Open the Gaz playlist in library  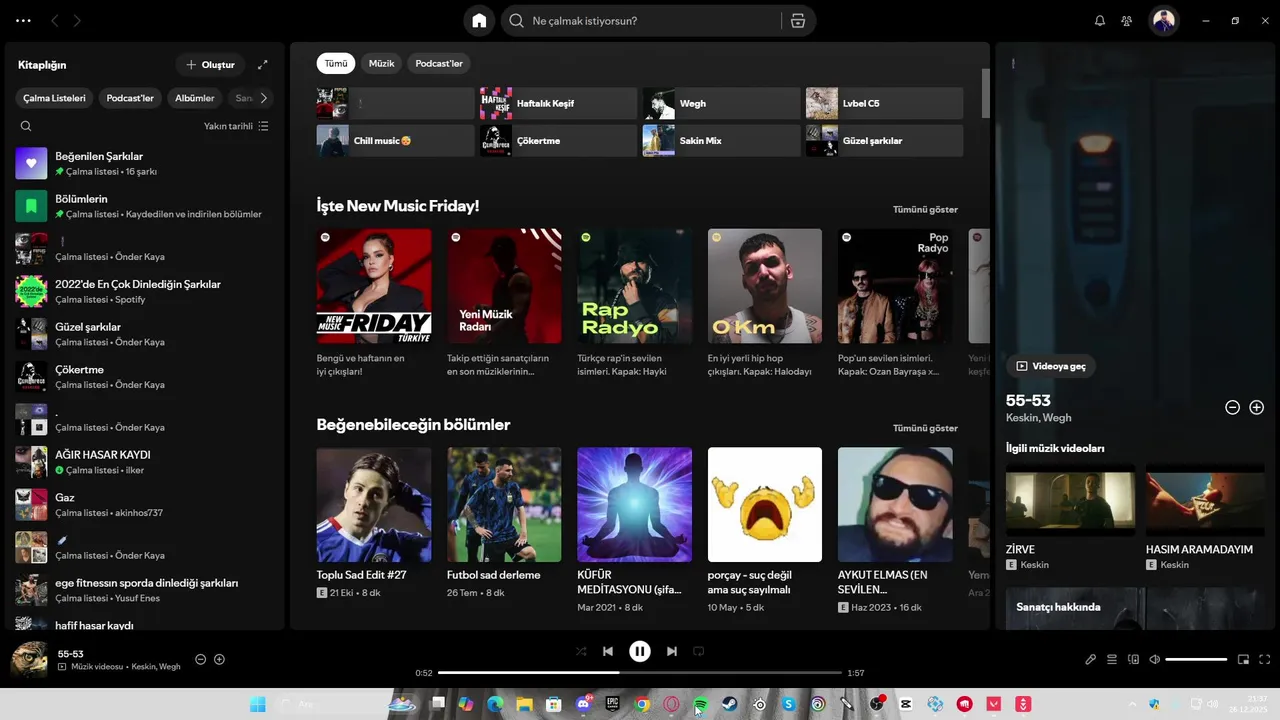click(x=144, y=505)
